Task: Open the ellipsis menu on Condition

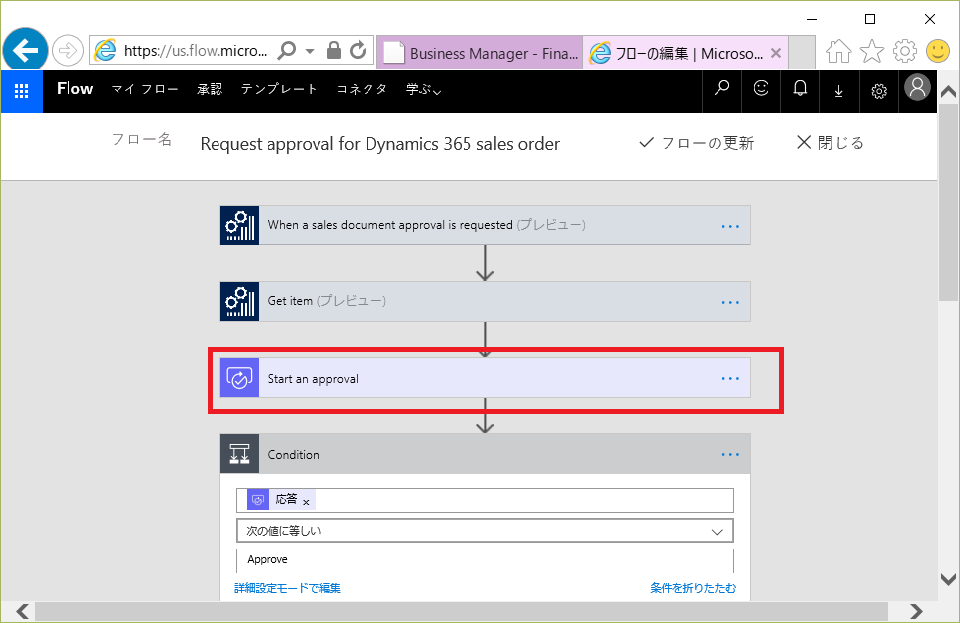Action: click(x=730, y=455)
